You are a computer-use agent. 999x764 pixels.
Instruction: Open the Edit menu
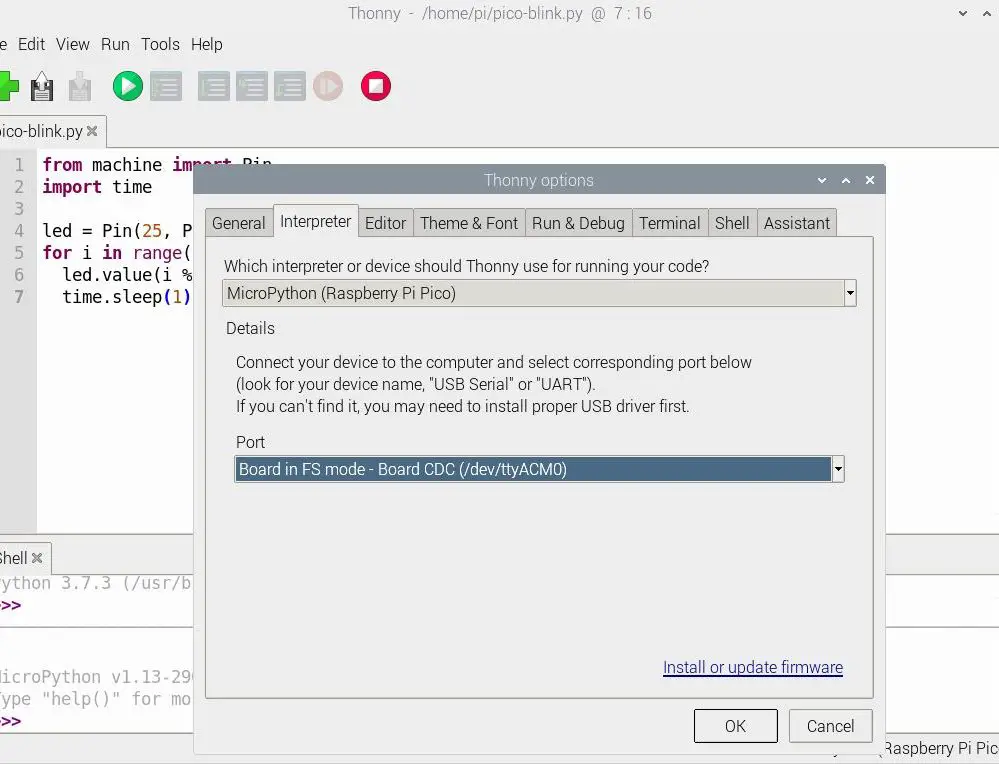31,44
